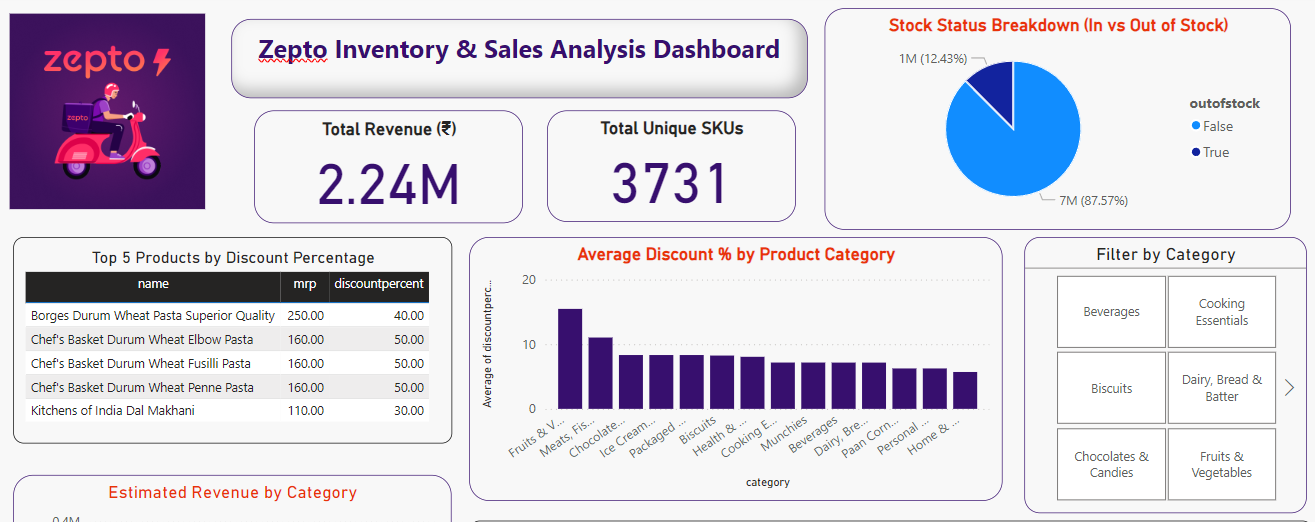Viewport: 1315px width, 522px height.
Task: Click the Home &... bar in chart
Action: pyautogui.click(x=965, y=391)
